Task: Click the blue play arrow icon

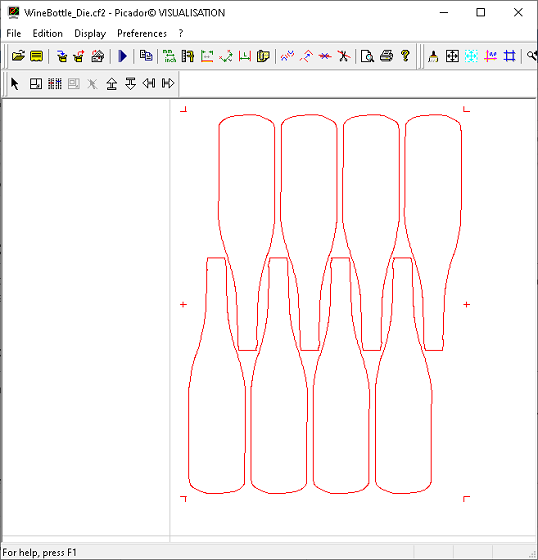Action: click(123, 56)
